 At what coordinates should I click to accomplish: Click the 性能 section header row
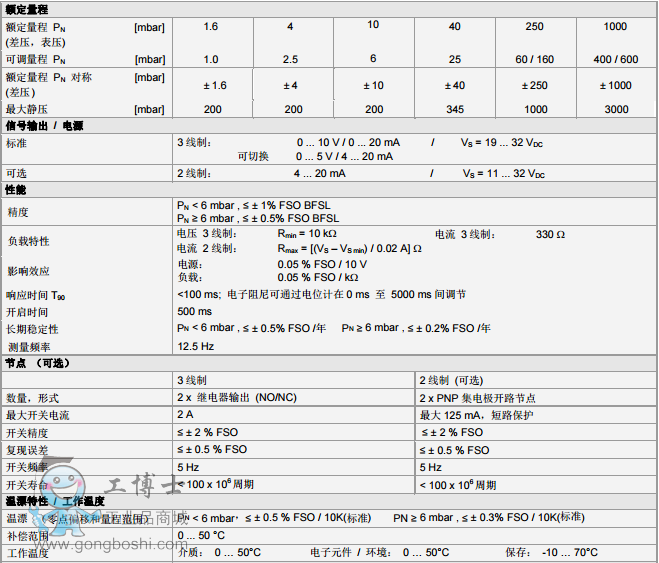tap(16, 190)
